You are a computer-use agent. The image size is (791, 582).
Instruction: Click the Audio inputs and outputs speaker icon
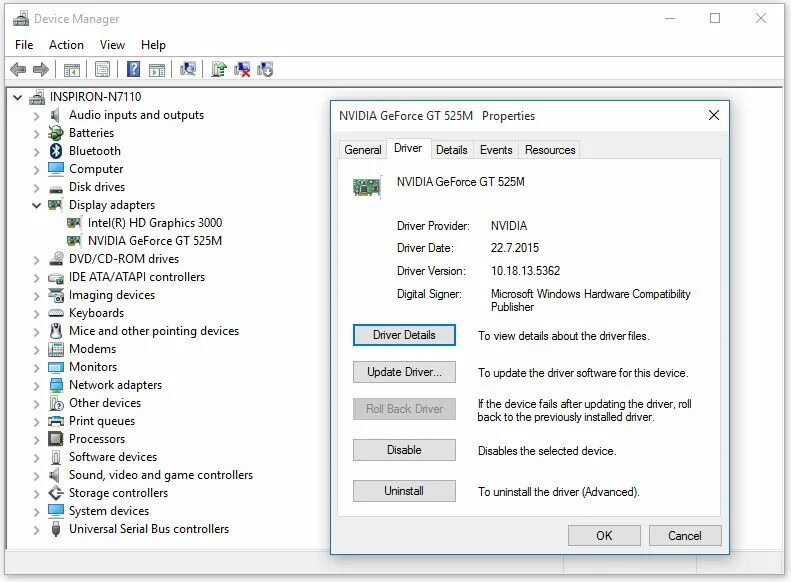(x=55, y=114)
